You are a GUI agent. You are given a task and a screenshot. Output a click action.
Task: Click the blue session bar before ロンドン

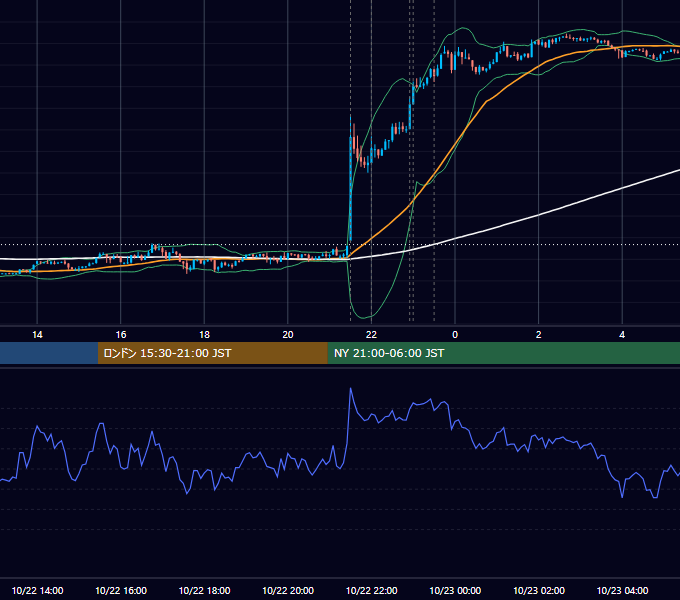coord(49,353)
